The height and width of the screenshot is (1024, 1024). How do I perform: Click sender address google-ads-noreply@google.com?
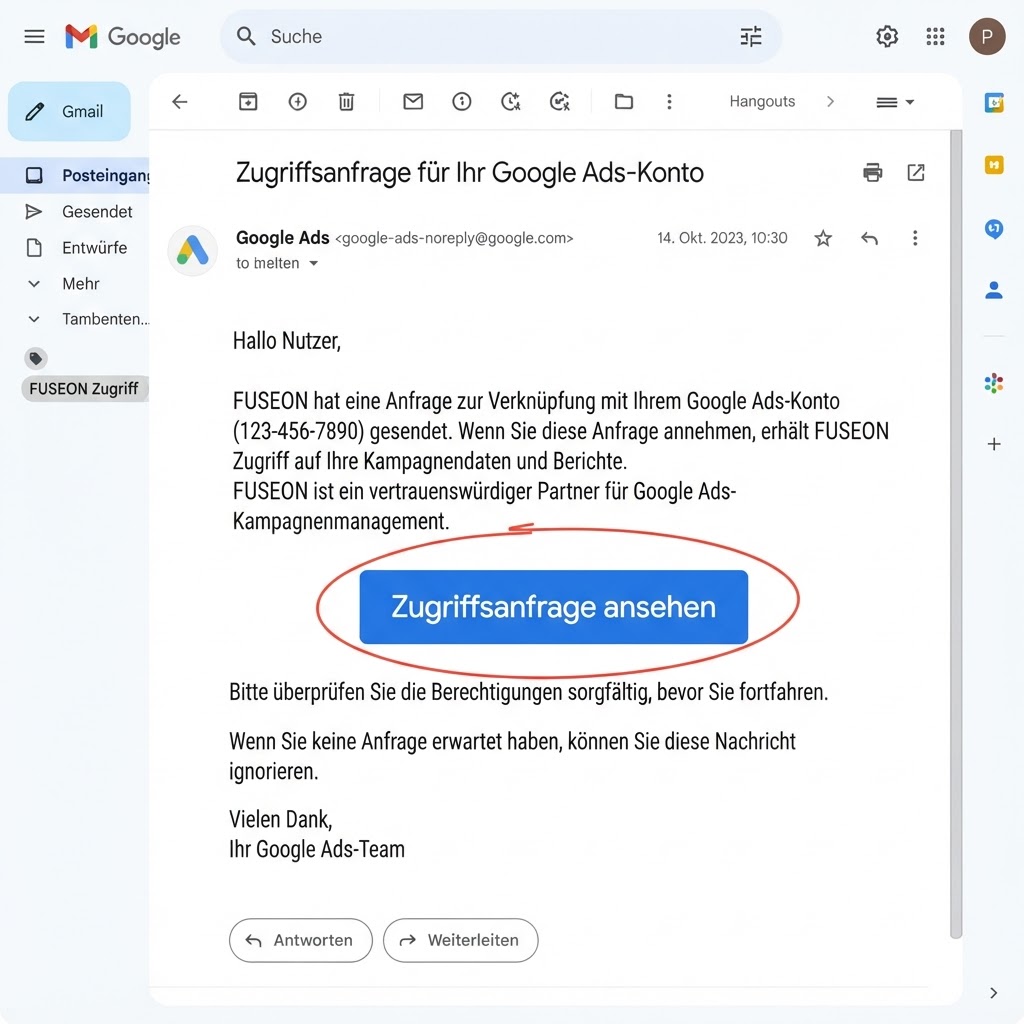click(x=454, y=238)
